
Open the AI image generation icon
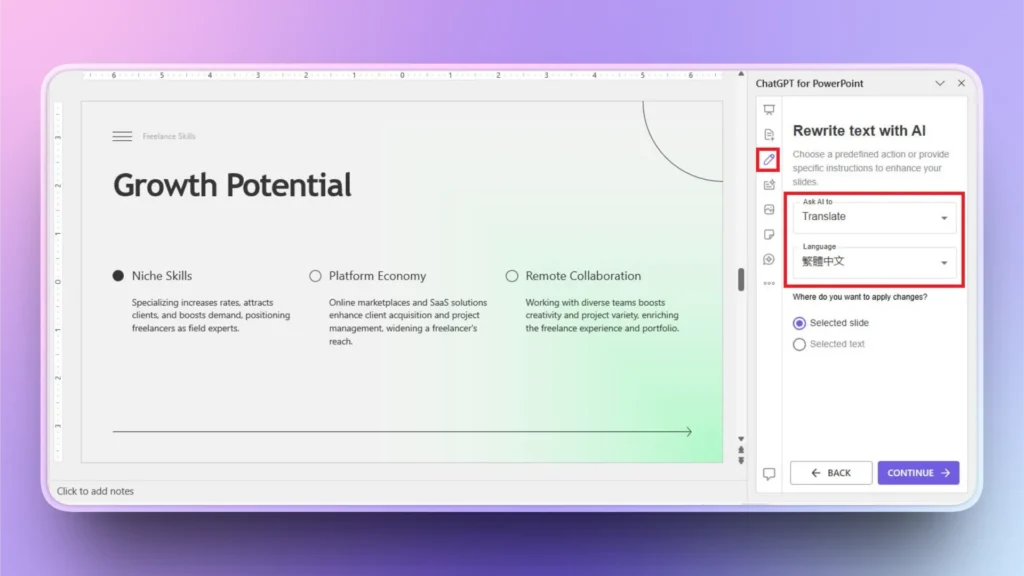click(768, 210)
